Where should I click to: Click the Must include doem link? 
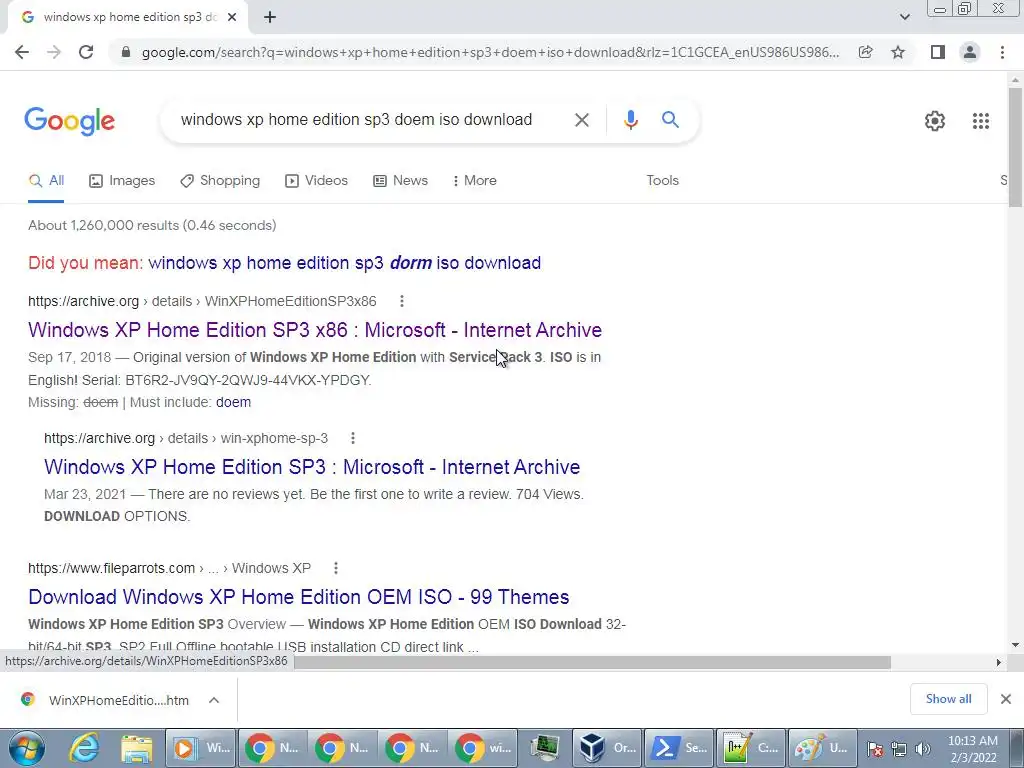(x=233, y=402)
